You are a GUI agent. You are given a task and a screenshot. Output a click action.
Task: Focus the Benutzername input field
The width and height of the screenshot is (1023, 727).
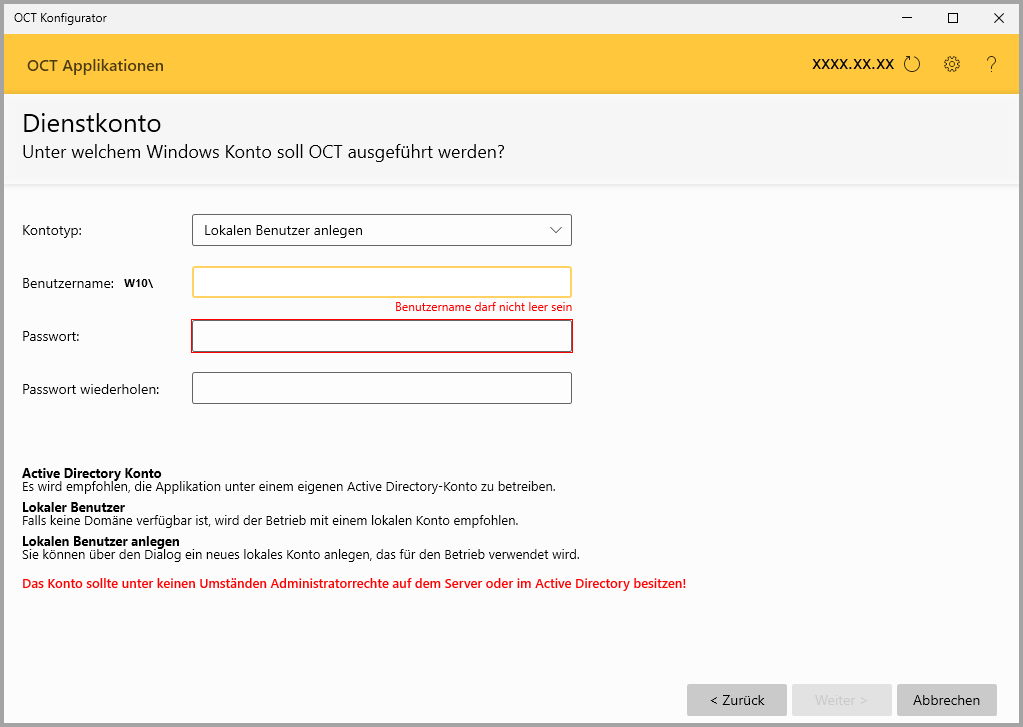[x=381, y=282]
